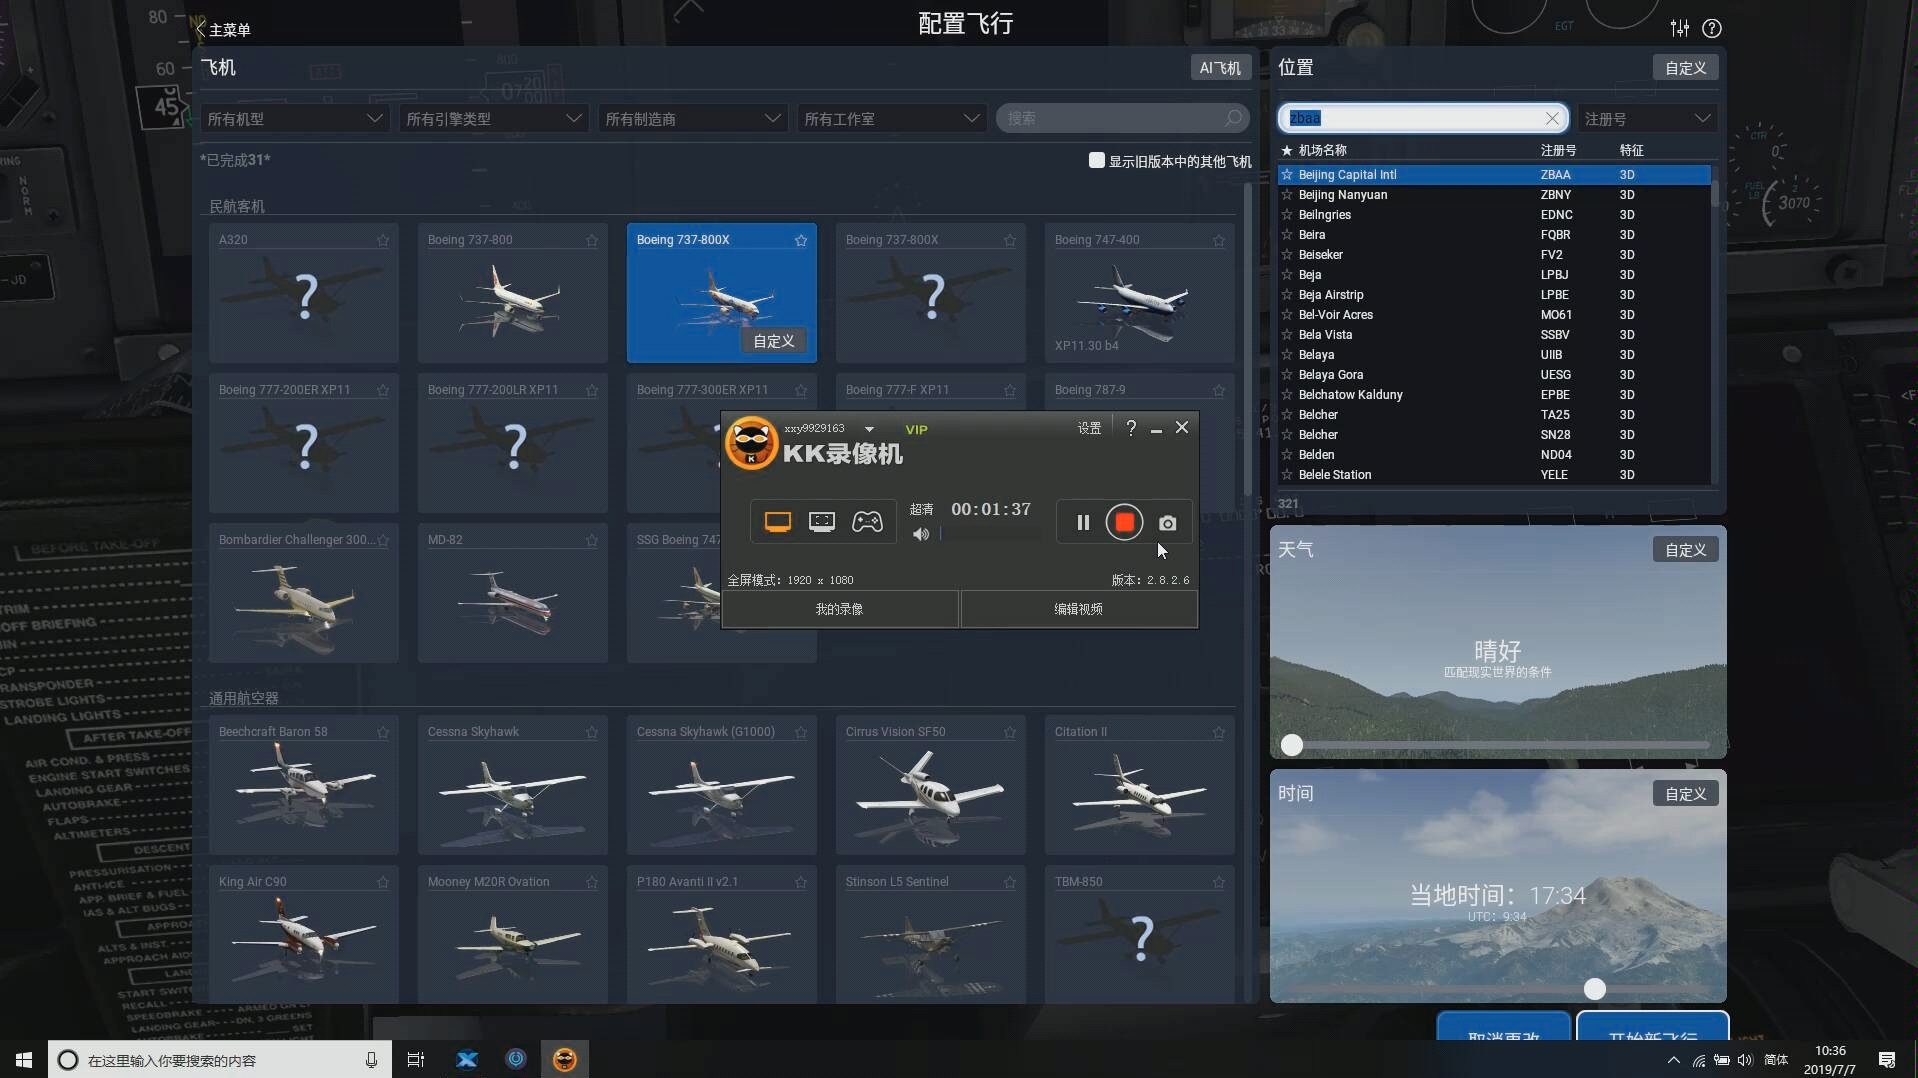Adjust the weather slider handle

tap(1292, 745)
